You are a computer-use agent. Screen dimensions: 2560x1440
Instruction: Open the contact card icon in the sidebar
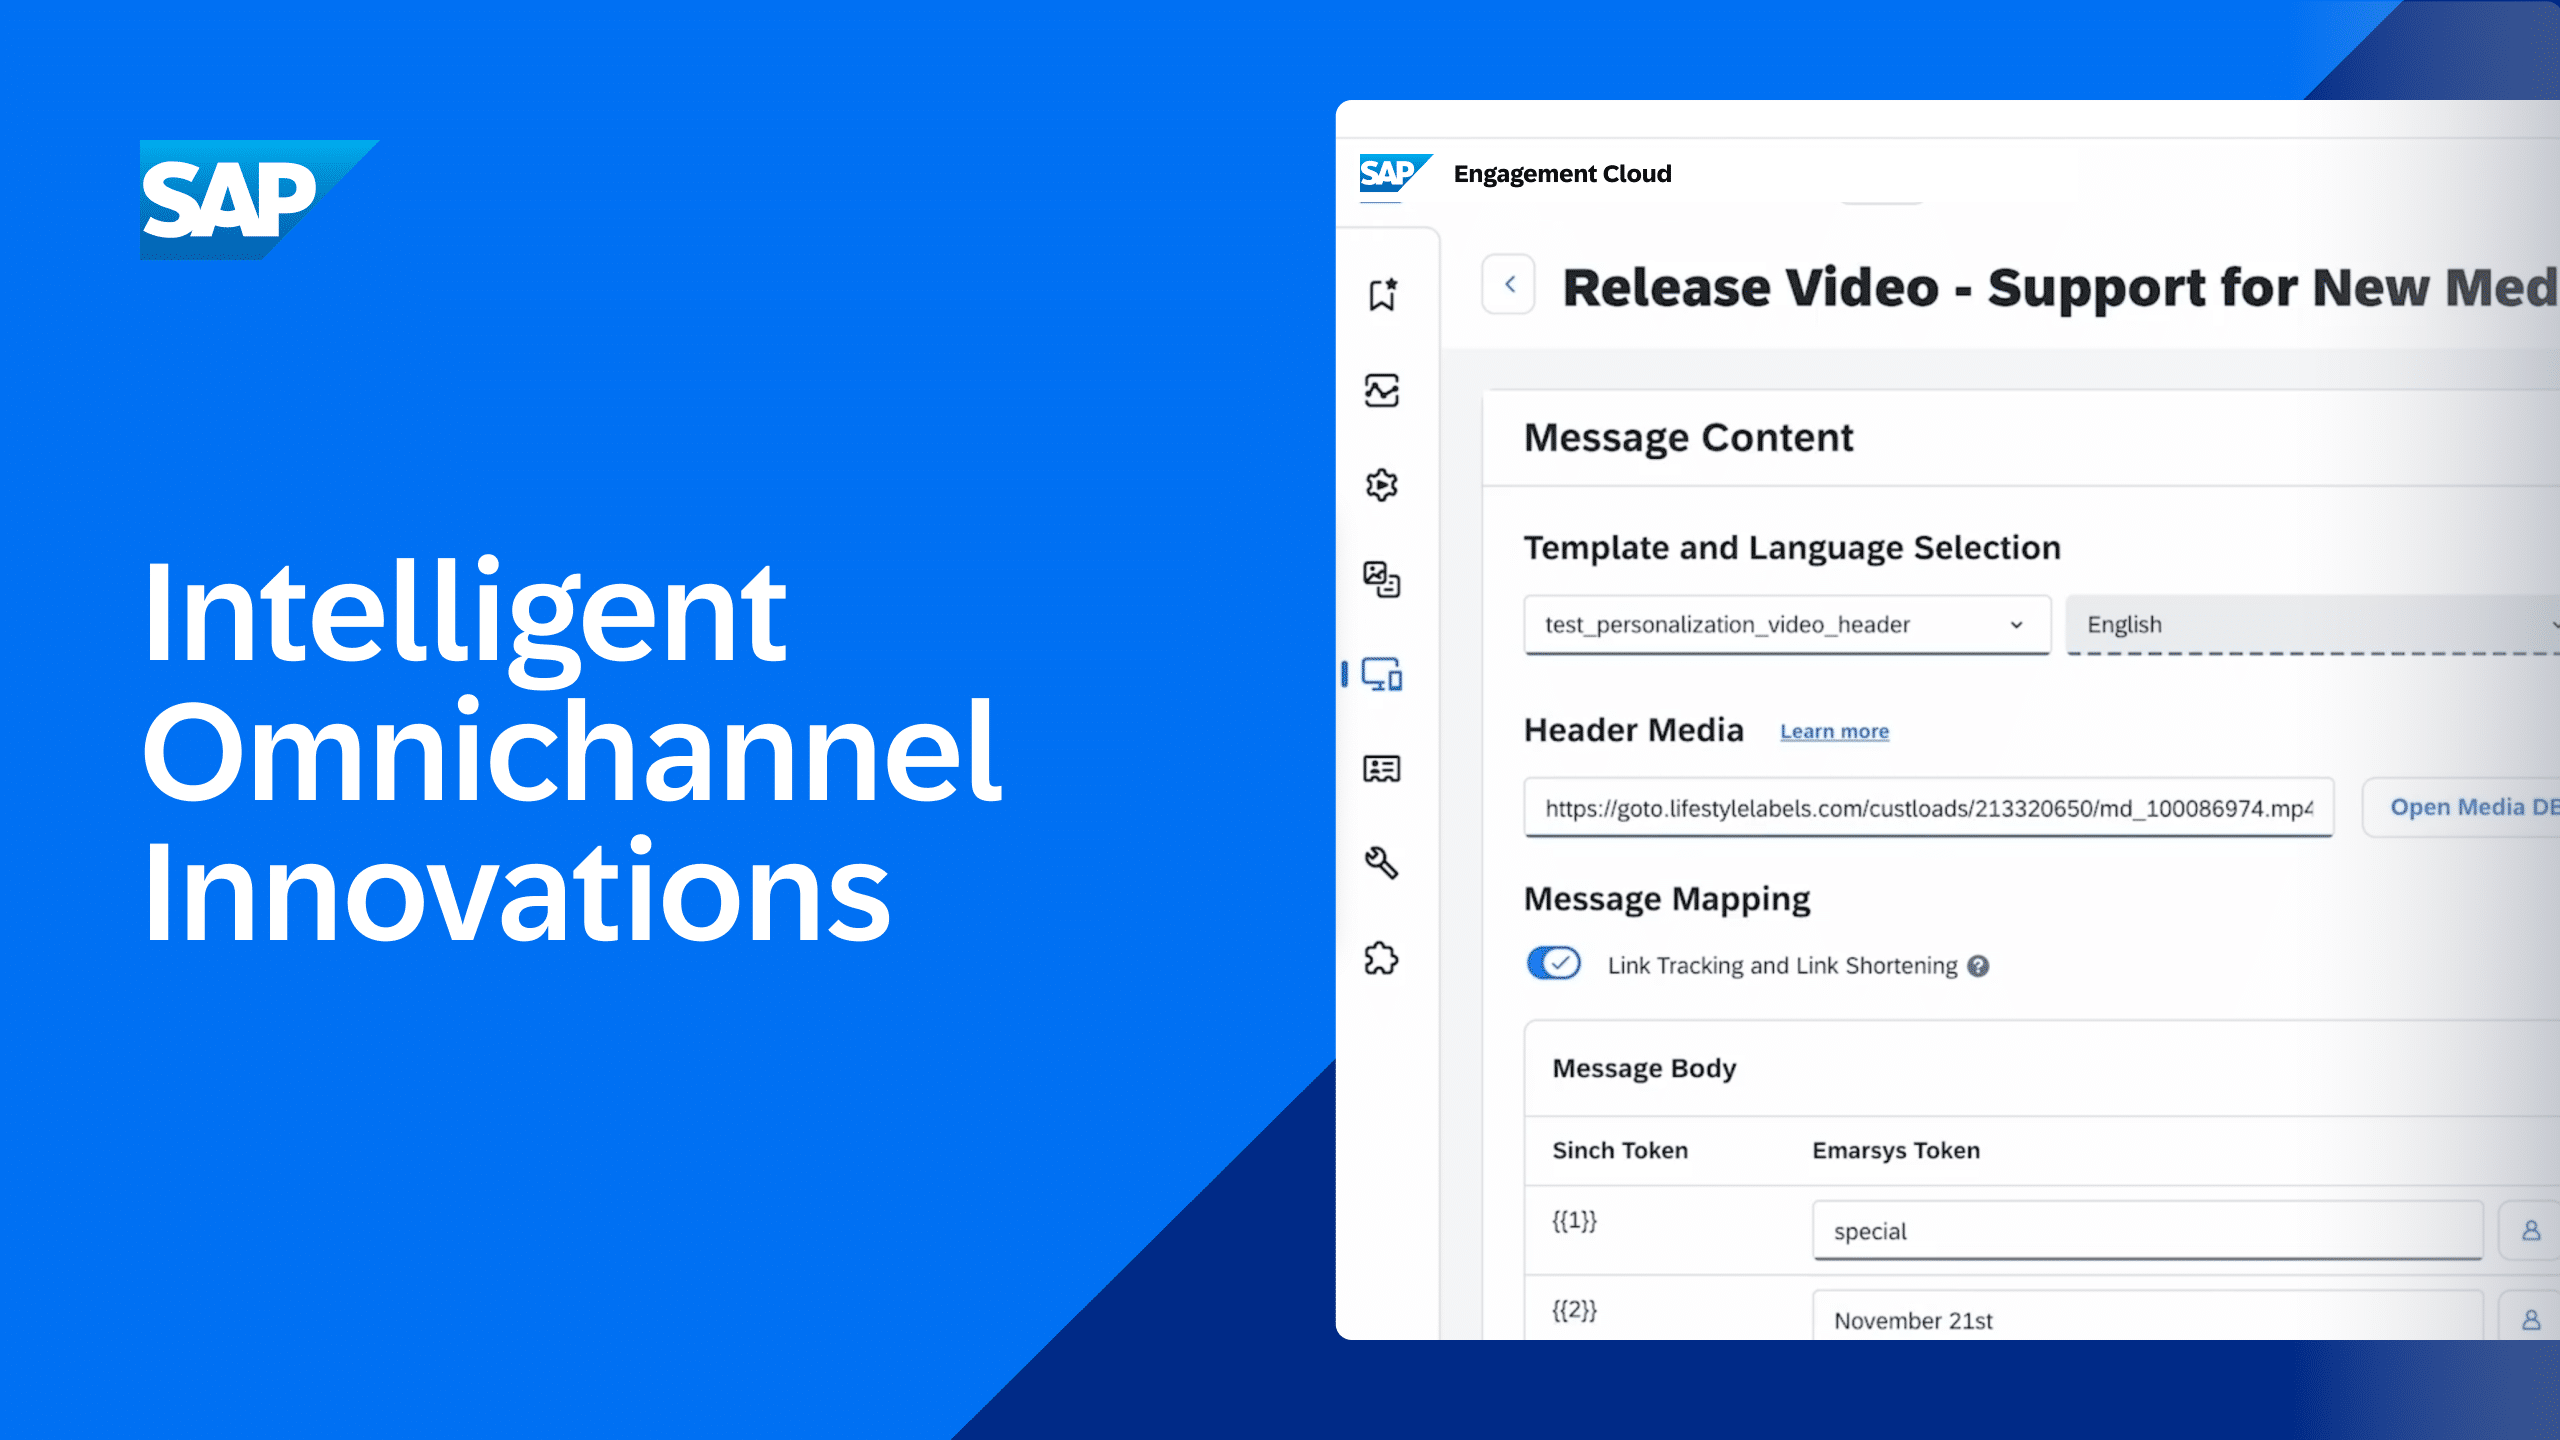coord(1383,768)
